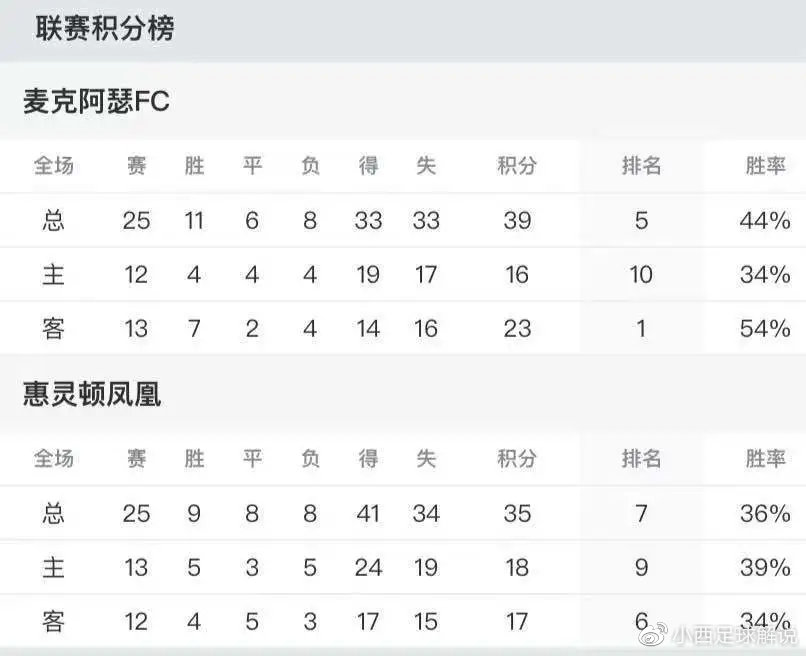Click 胜率 column header in 麦克阿瑟FC table
Image resolution: width=806 pixels, height=656 pixels.
click(766, 166)
